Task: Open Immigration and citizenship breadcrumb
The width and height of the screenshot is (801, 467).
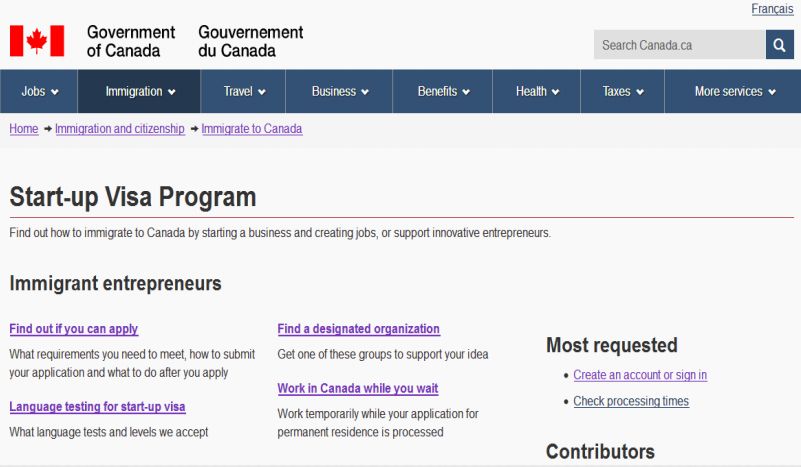Action: [120, 129]
